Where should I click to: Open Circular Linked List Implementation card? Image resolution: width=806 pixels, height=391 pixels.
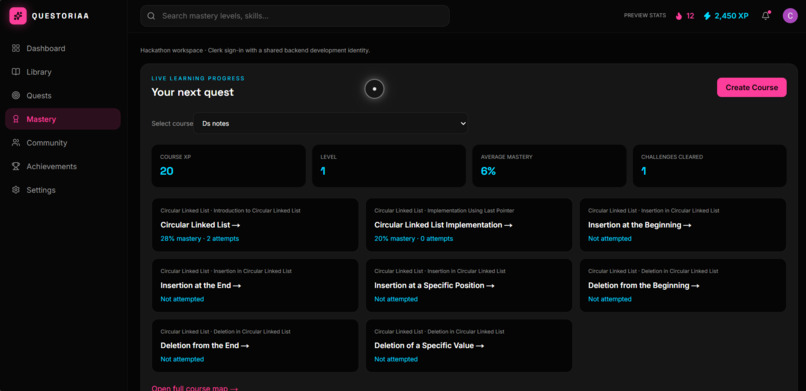(x=469, y=225)
